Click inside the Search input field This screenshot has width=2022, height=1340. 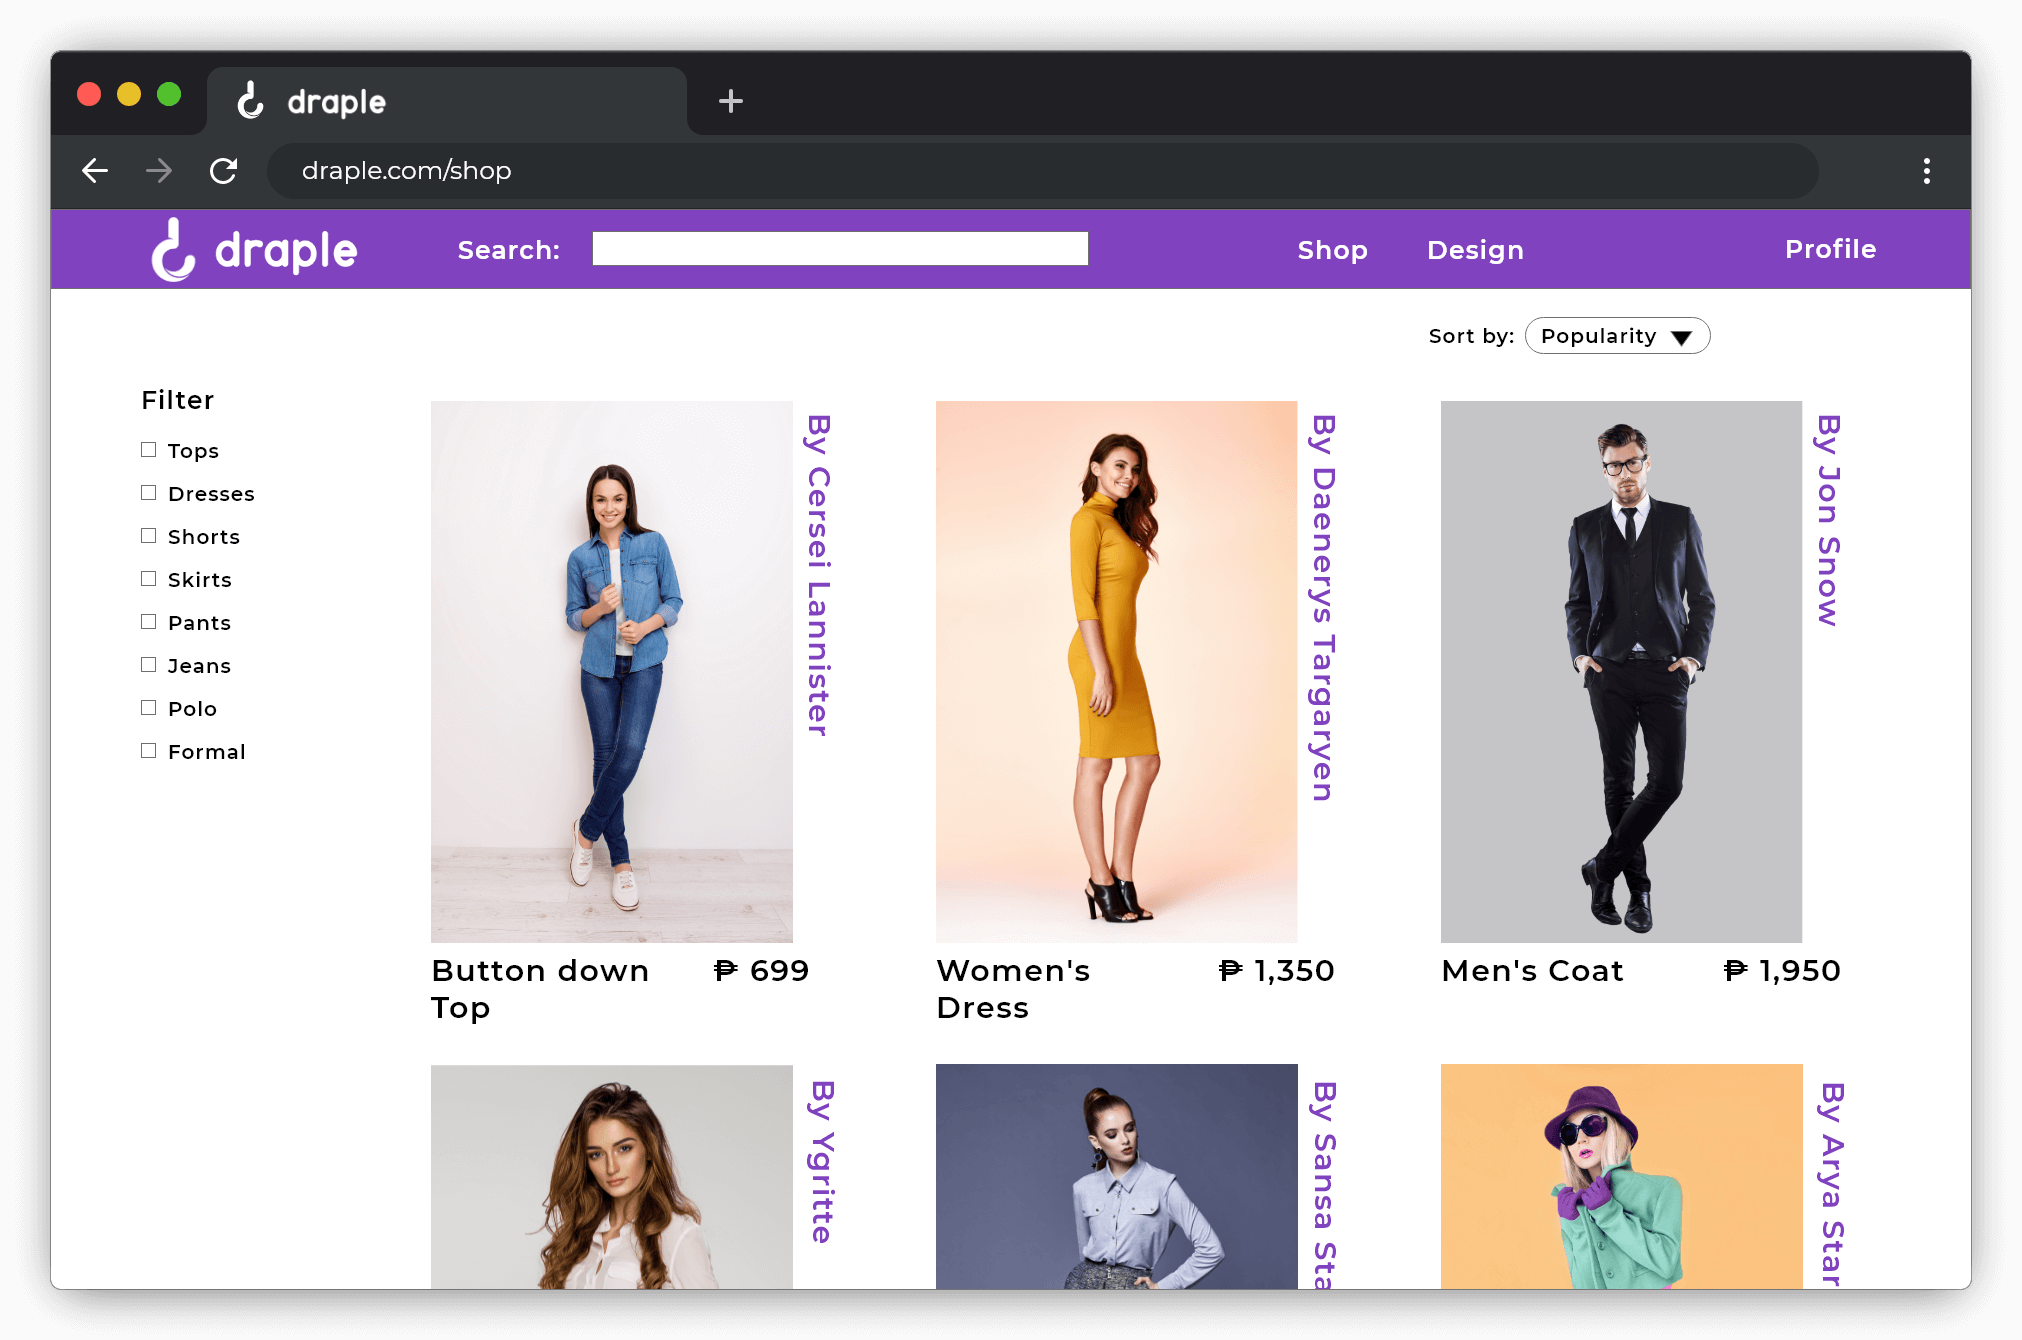click(840, 249)
